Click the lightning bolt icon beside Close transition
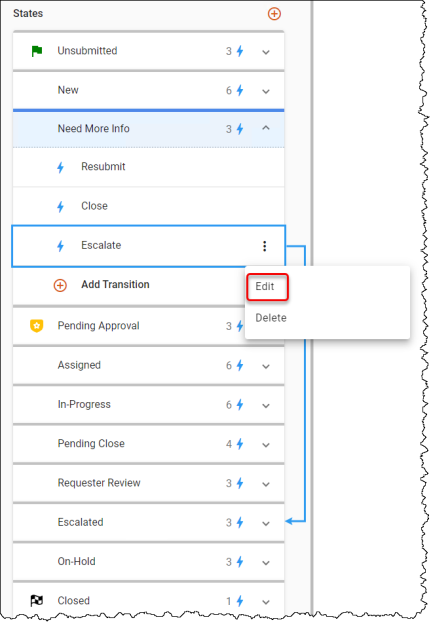431x622 pixels. [60, 207]
